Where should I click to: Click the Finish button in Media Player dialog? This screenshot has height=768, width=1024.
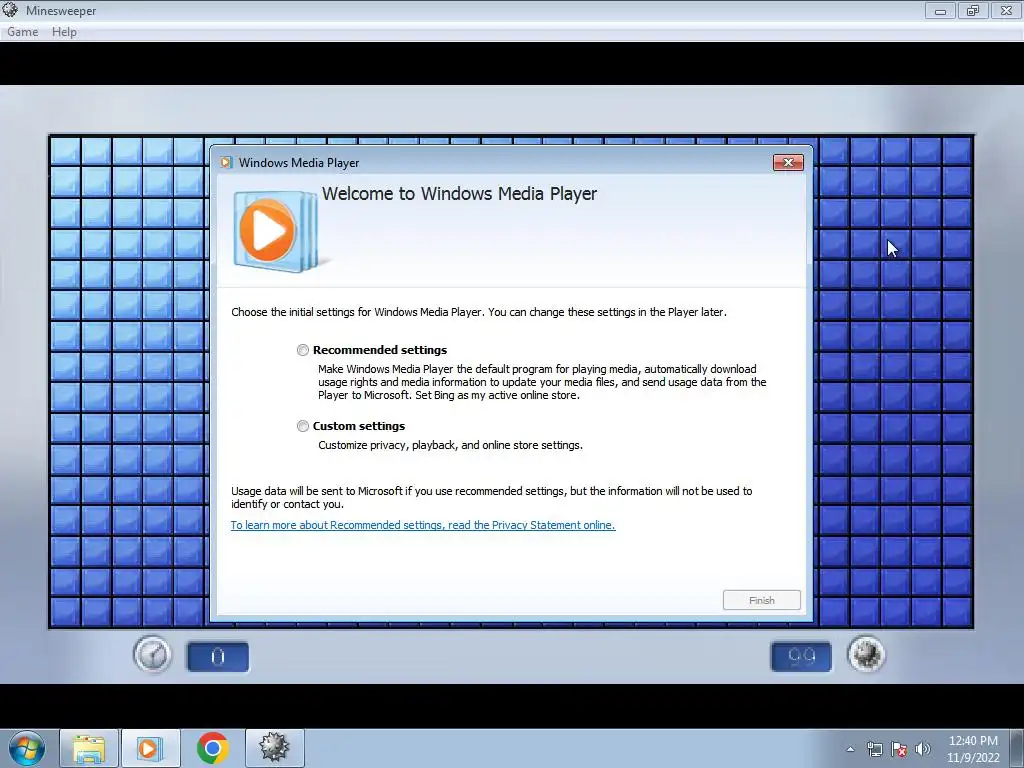pyautogui.click(x=761, y=600)
